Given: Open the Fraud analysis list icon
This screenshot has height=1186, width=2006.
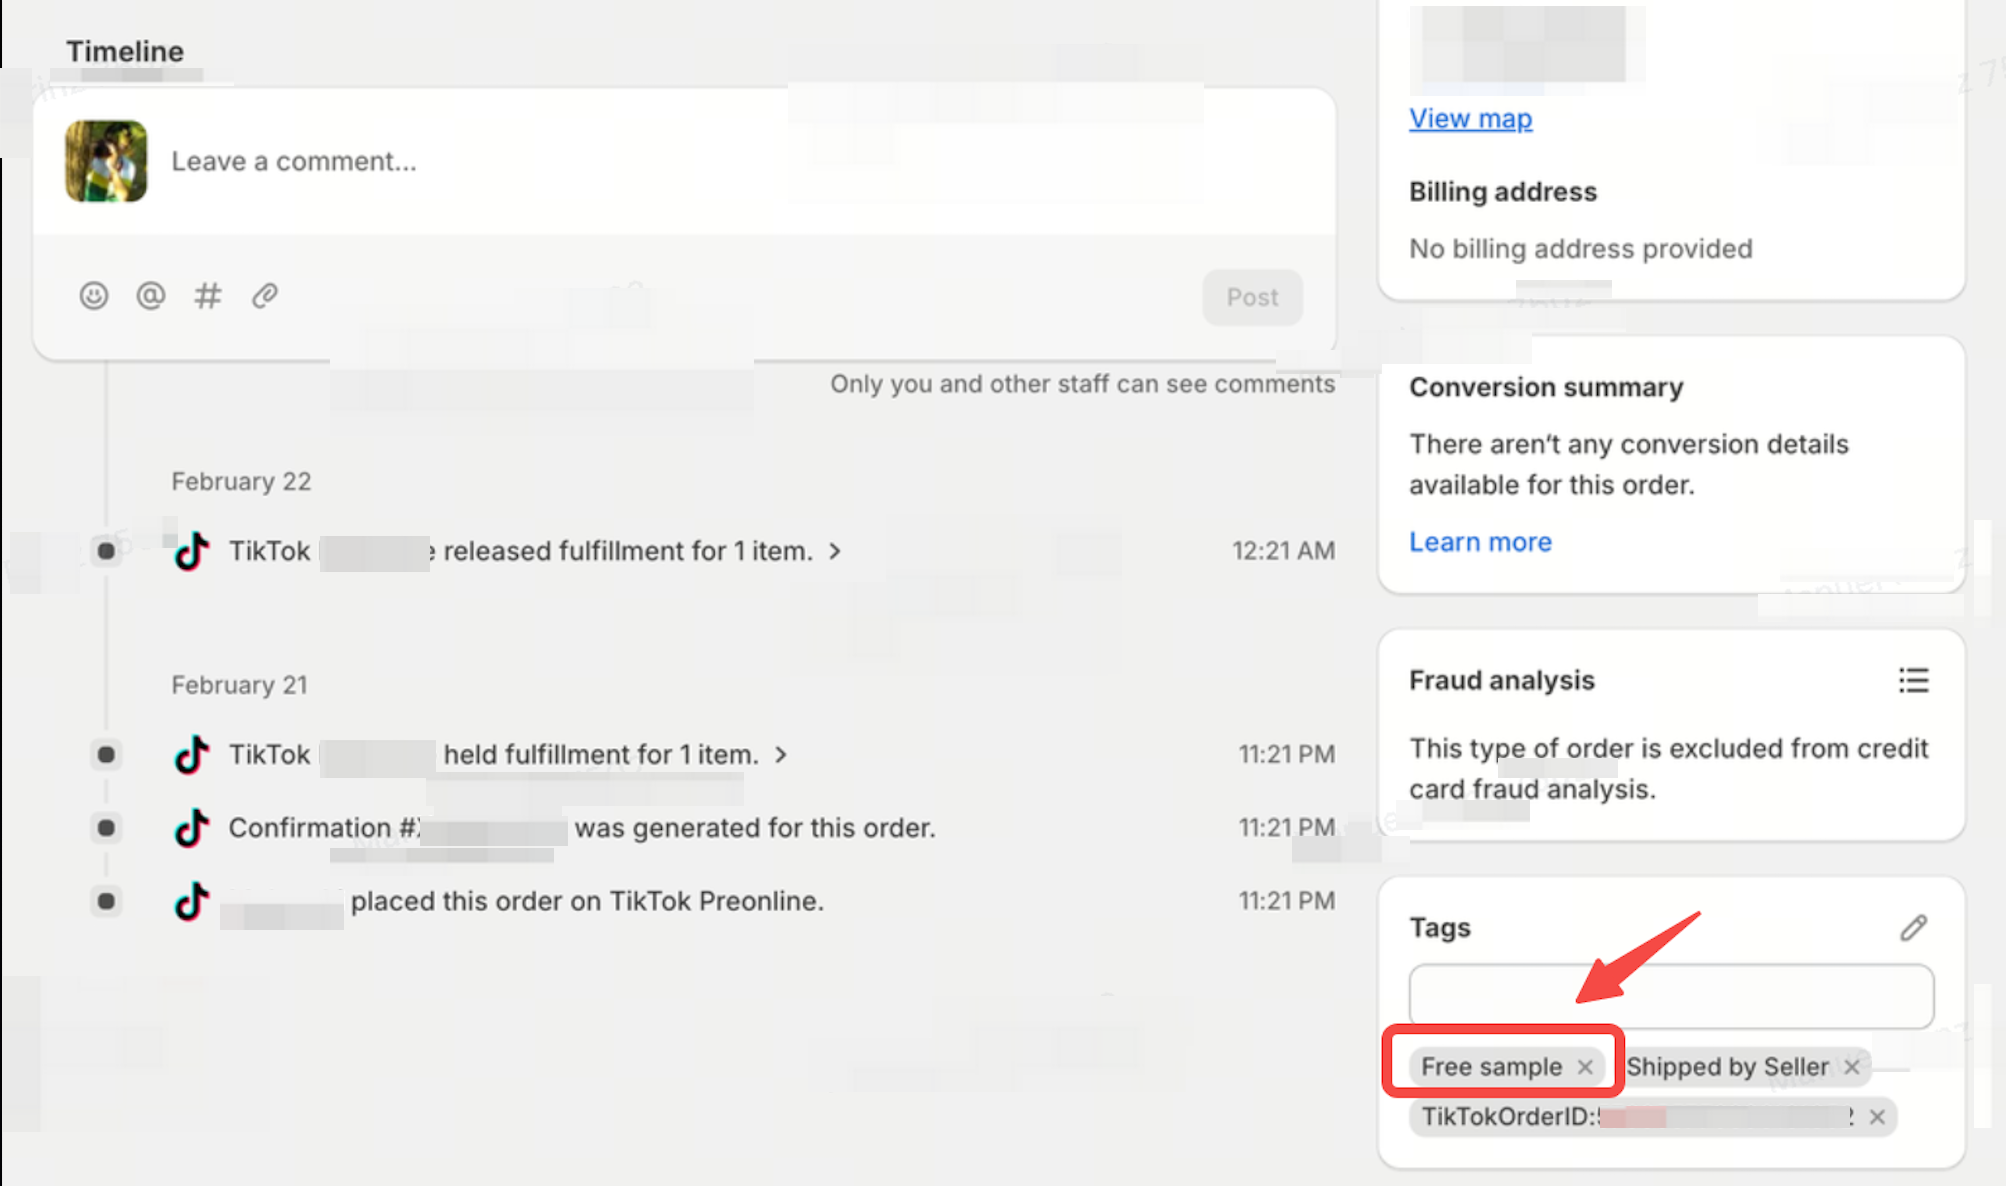Looking at the screenshot, I should tap(1913, 681).
